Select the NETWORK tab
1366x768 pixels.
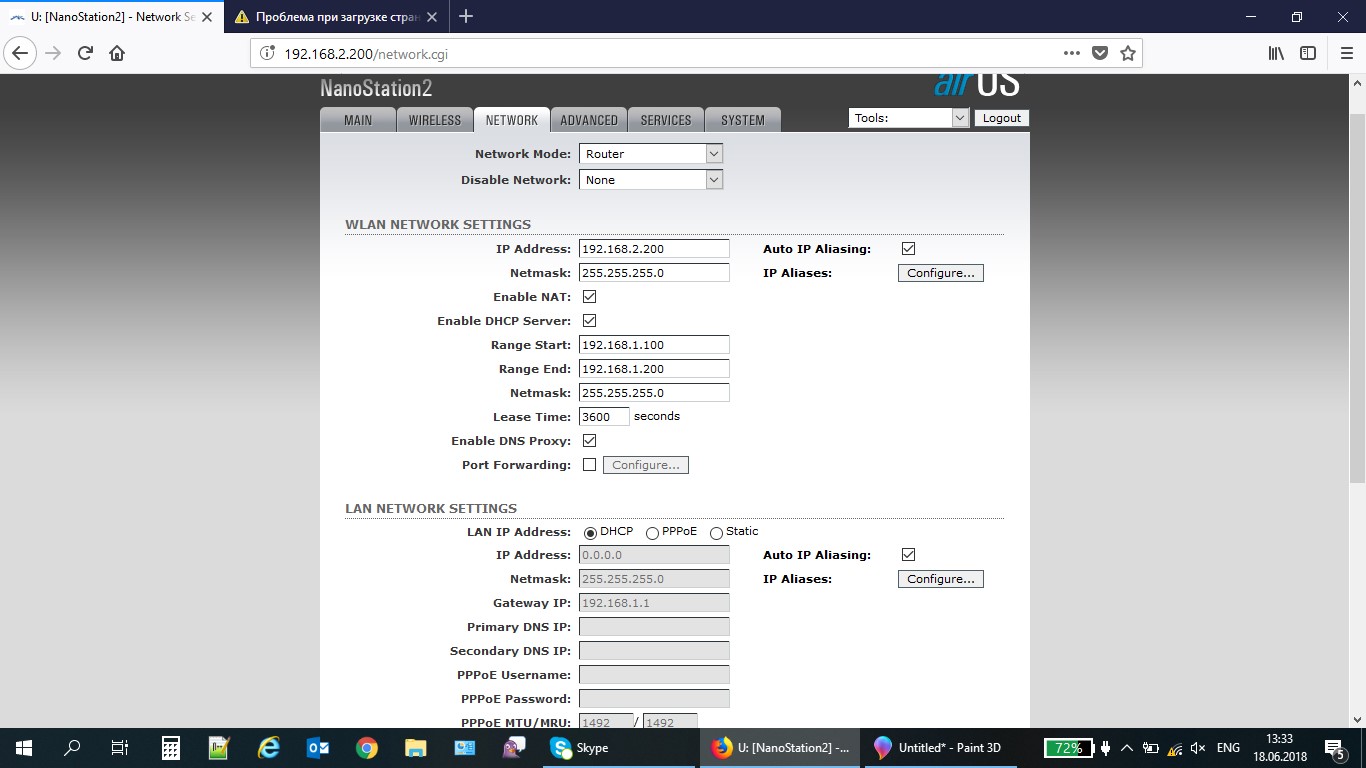512,120
